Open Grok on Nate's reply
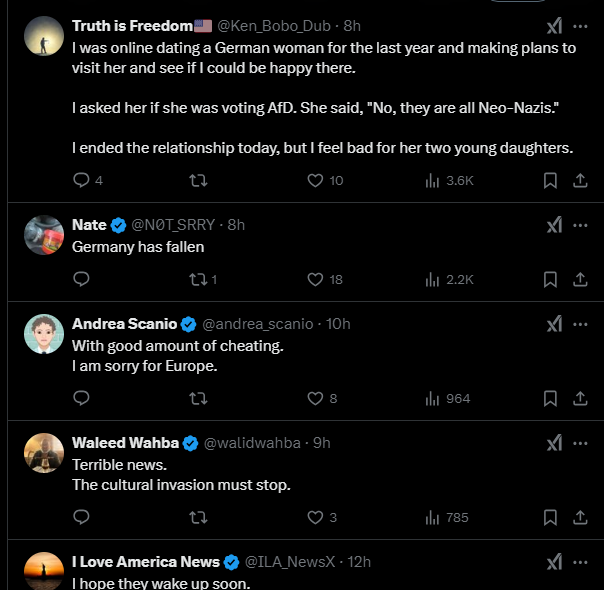604x590 pixels. 554,225
